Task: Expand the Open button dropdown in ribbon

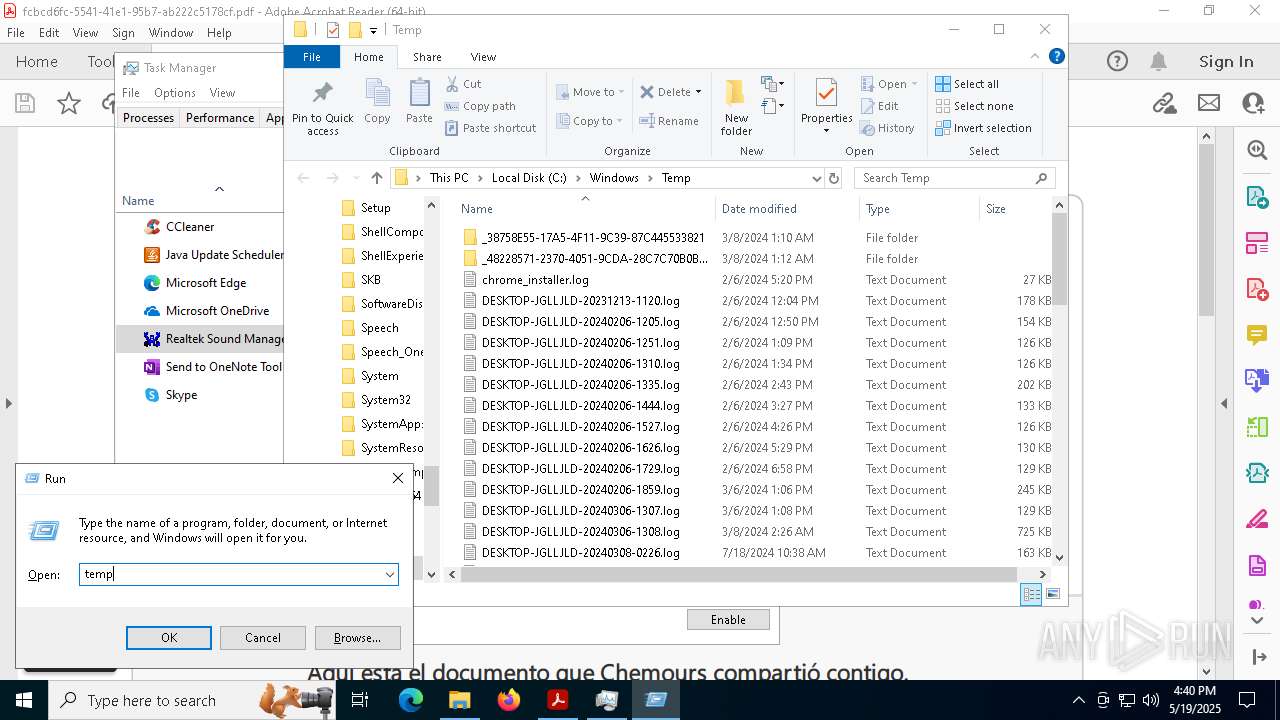Action: [x=913, y=84]
